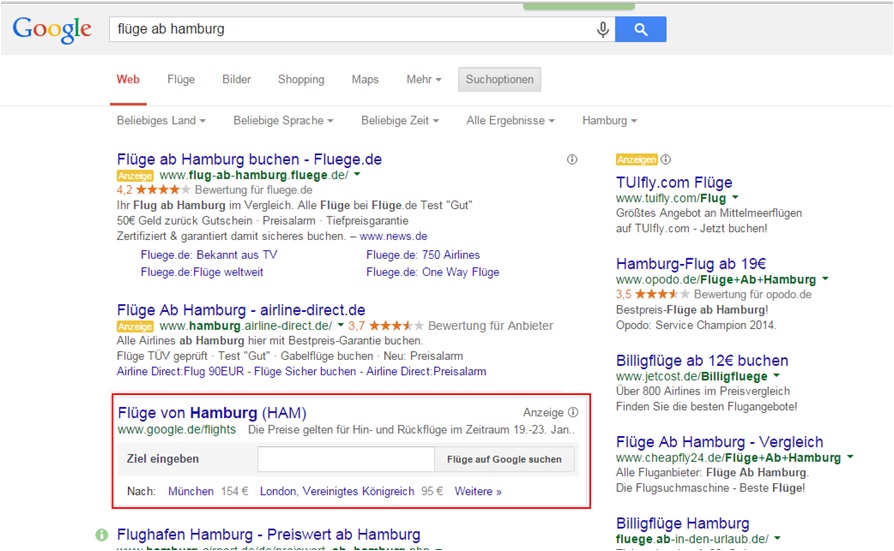The width and height of the screenshot is (894, 551).
Task: Select 'London, Vereinigtes Königreich' destination link
Action: [337, 491]
